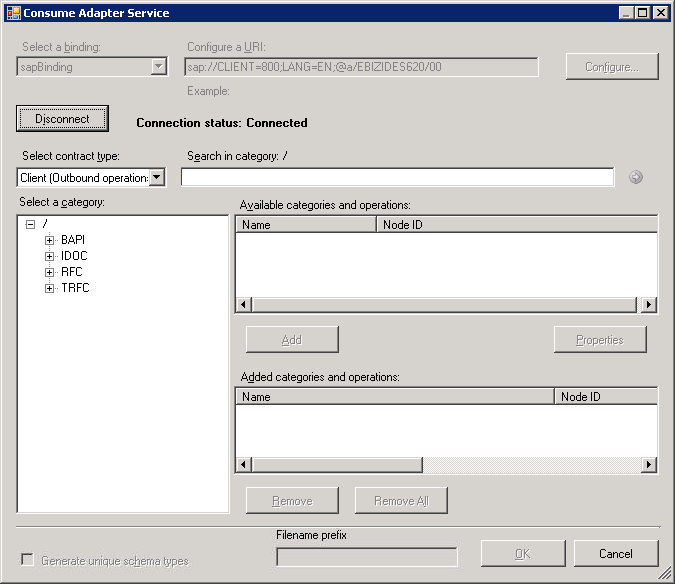Click the Added list horizontal scrollbar thumb
This screenshot has height=584, width=675.
(338, 464)
